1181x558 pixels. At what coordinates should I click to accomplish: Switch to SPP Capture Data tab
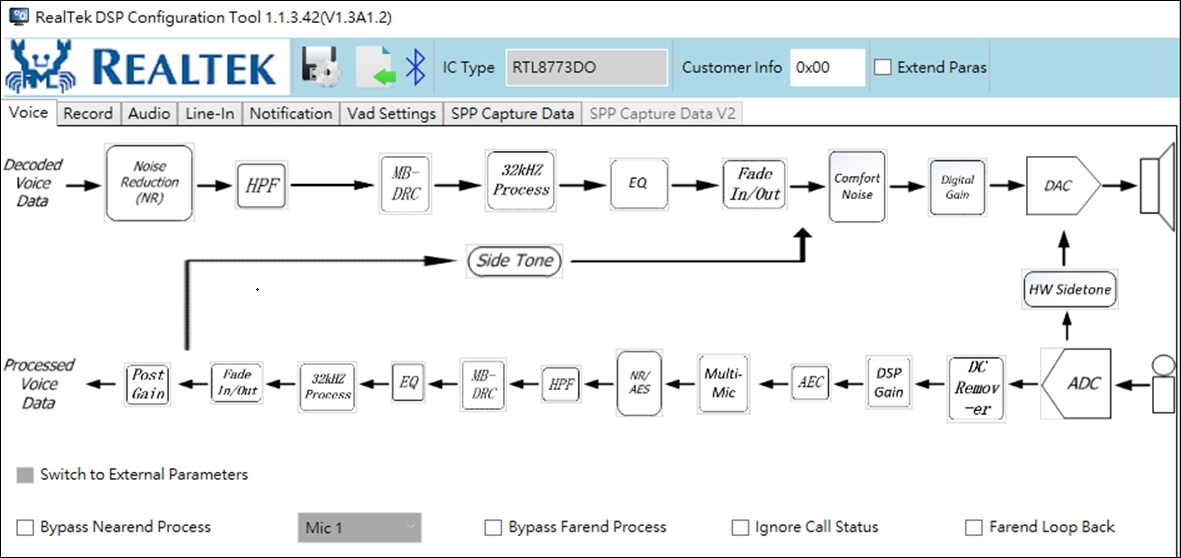512,114
